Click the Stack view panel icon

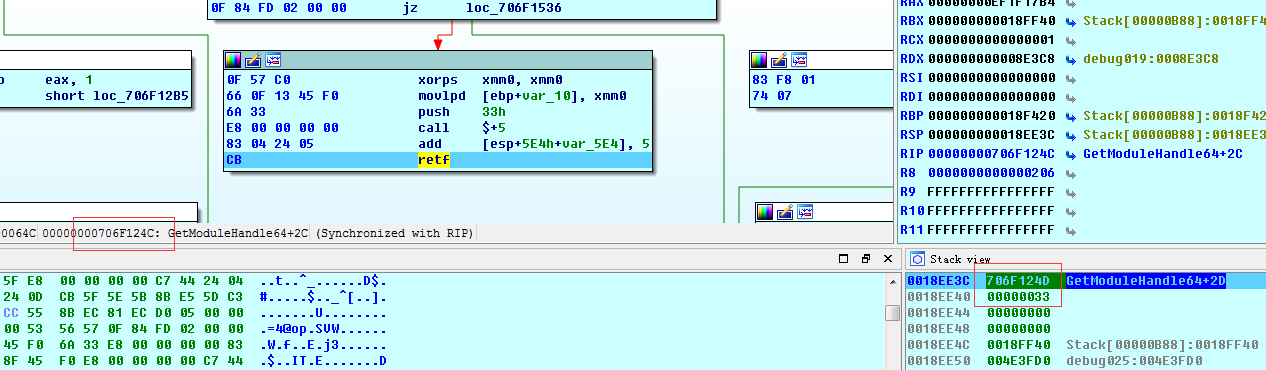(x=917, y=258)
